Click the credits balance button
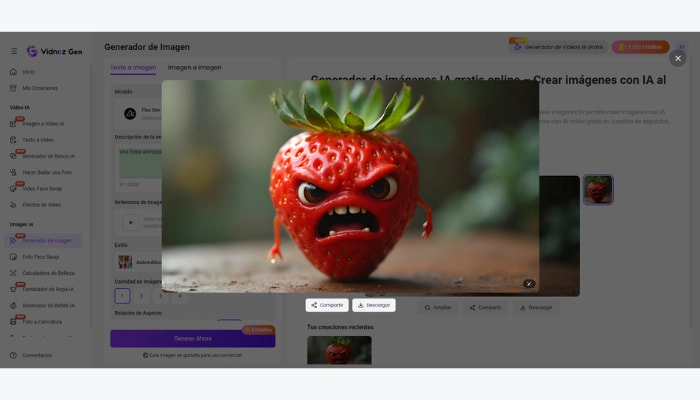Viewport: 700px width, 400px height. (x=640, y=47)
